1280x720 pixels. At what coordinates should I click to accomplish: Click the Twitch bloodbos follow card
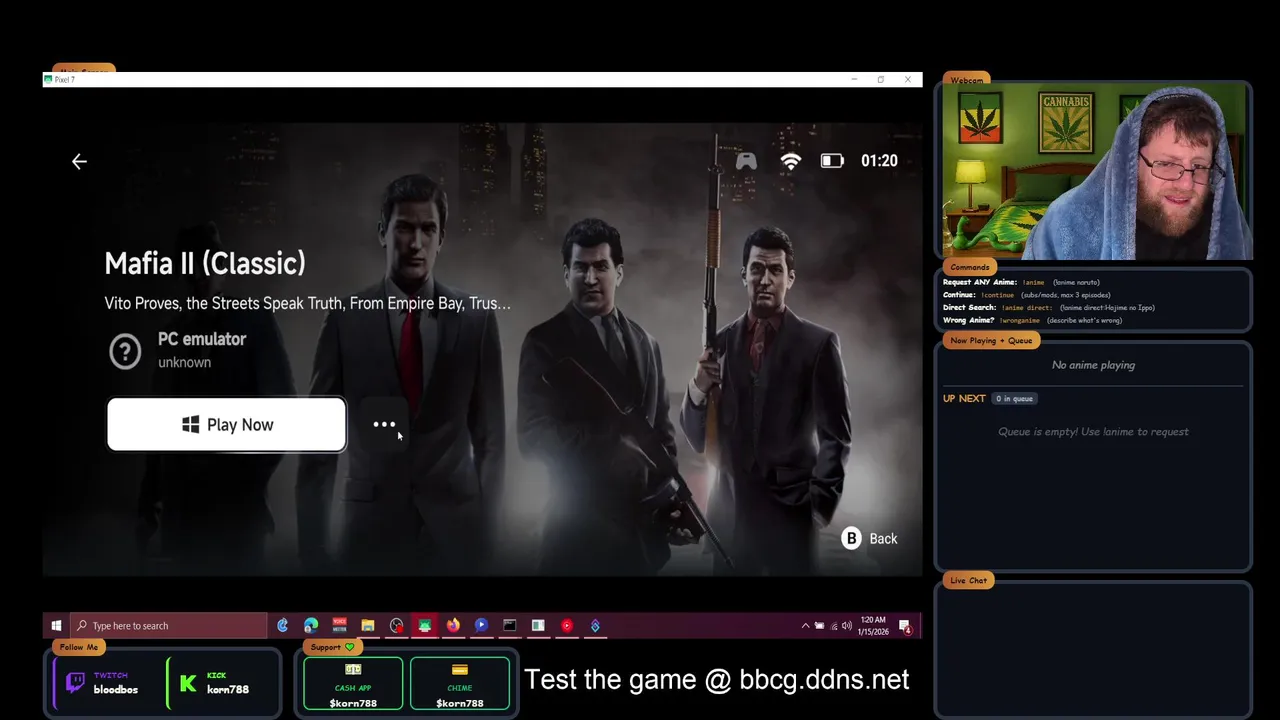(x=107, y=683)
